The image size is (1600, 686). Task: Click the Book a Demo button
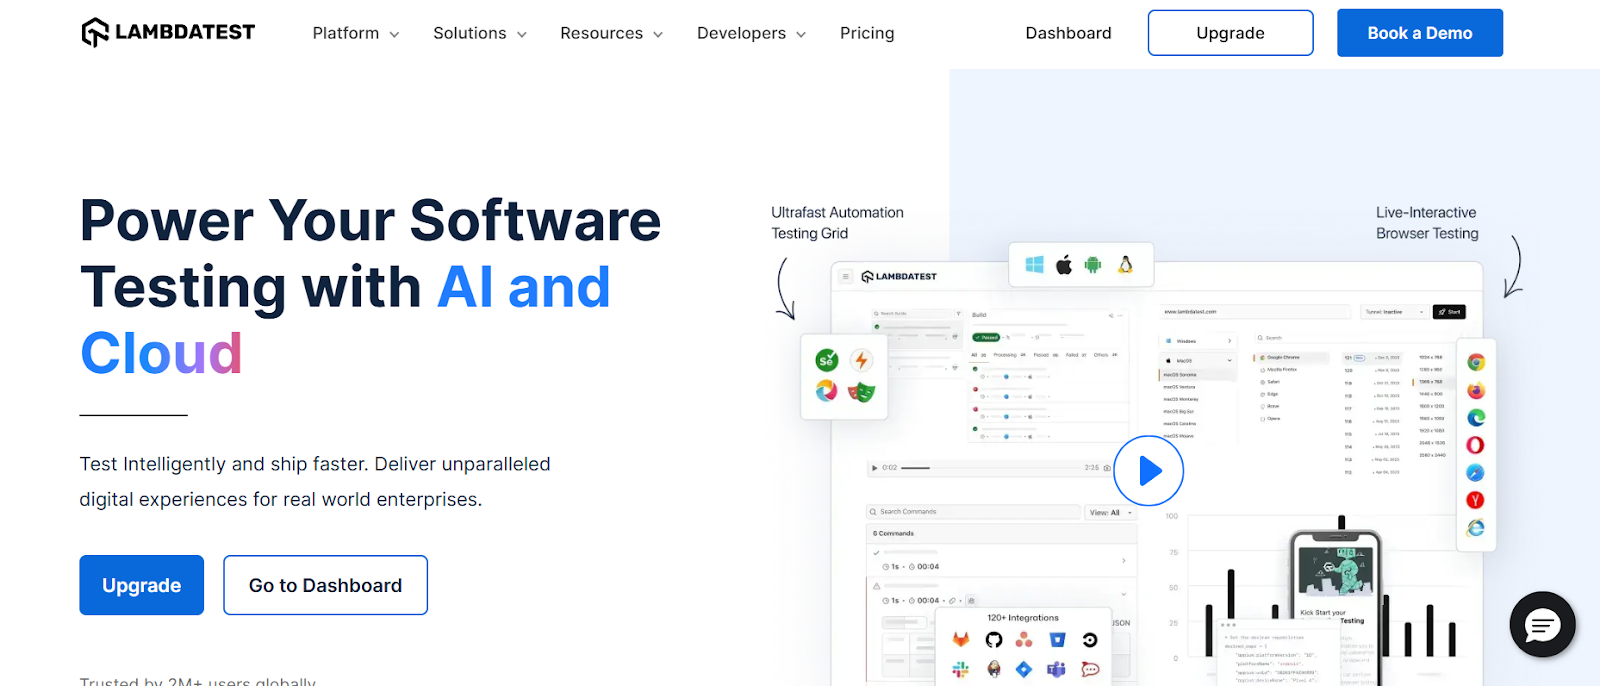pos(1420,33)
